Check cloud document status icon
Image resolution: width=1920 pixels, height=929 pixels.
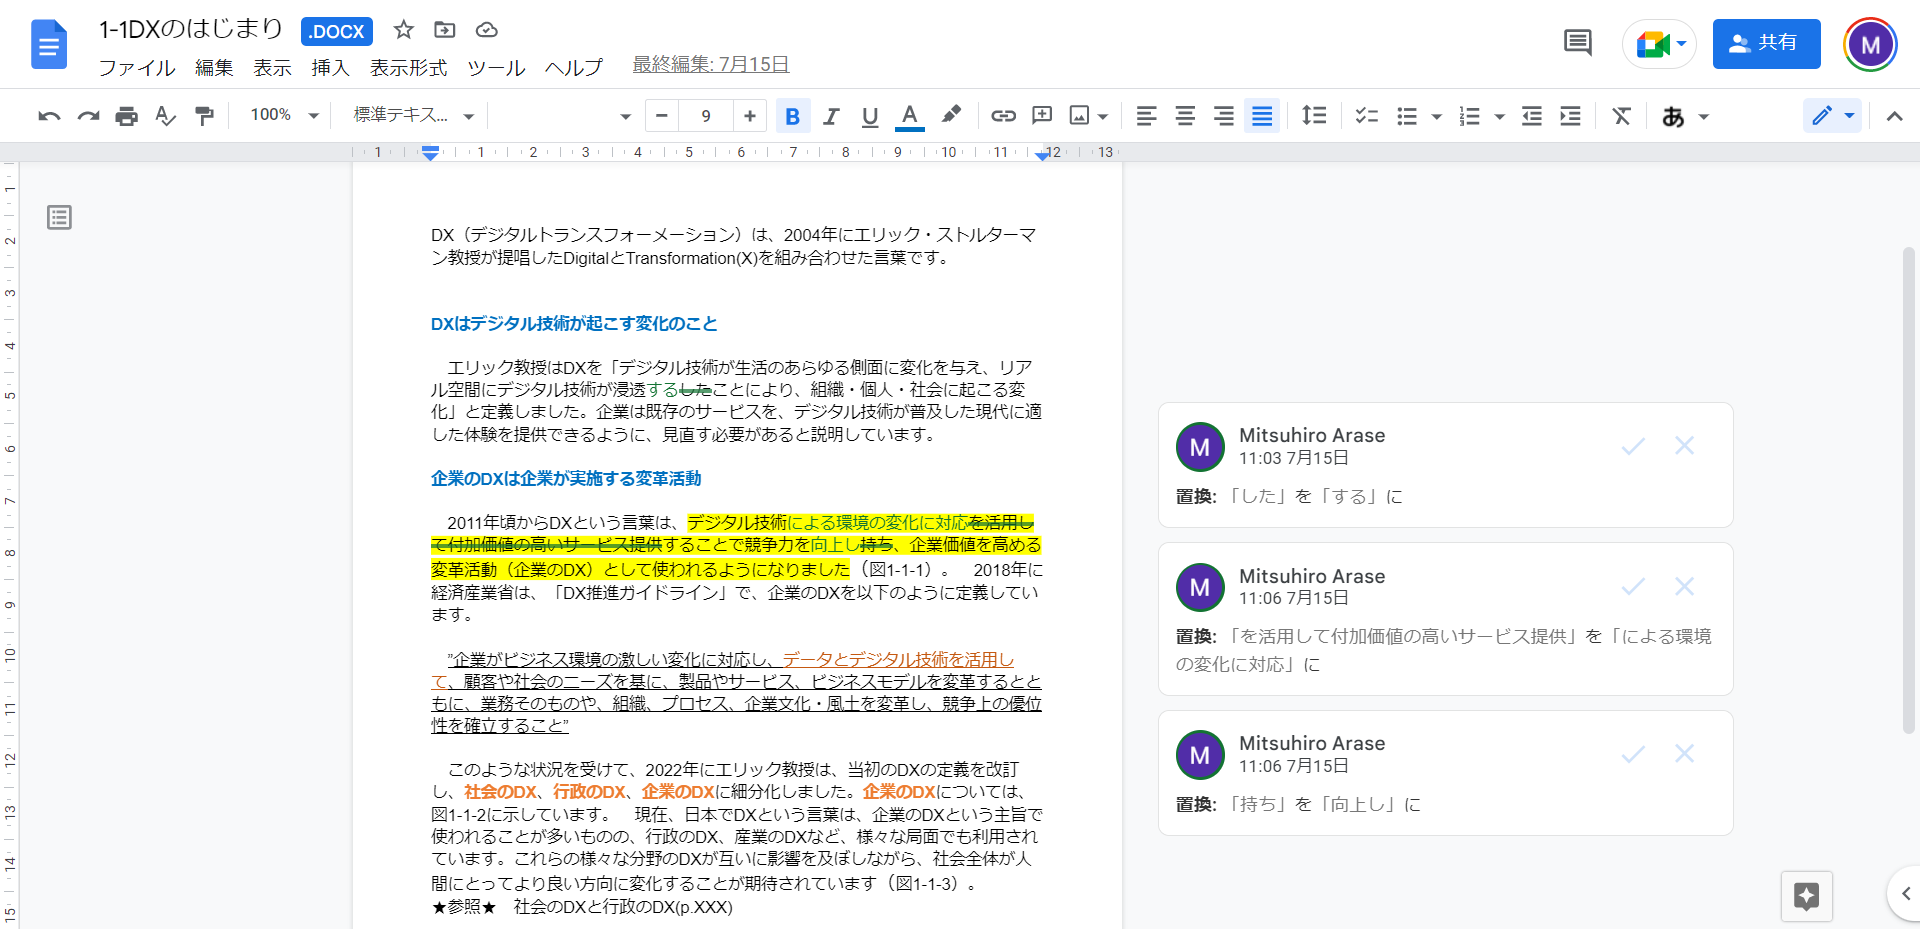click(486, 30)
